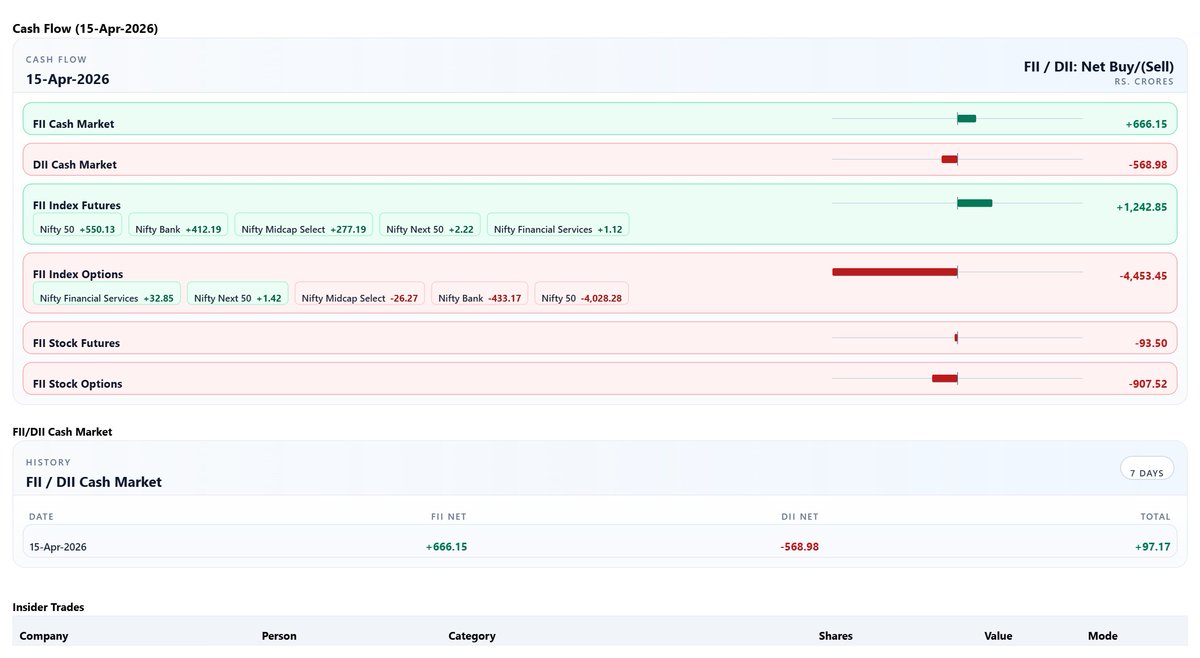Click the FII Index Futures heading
This screenshot has width=1200, height=658.
(77, 205)
